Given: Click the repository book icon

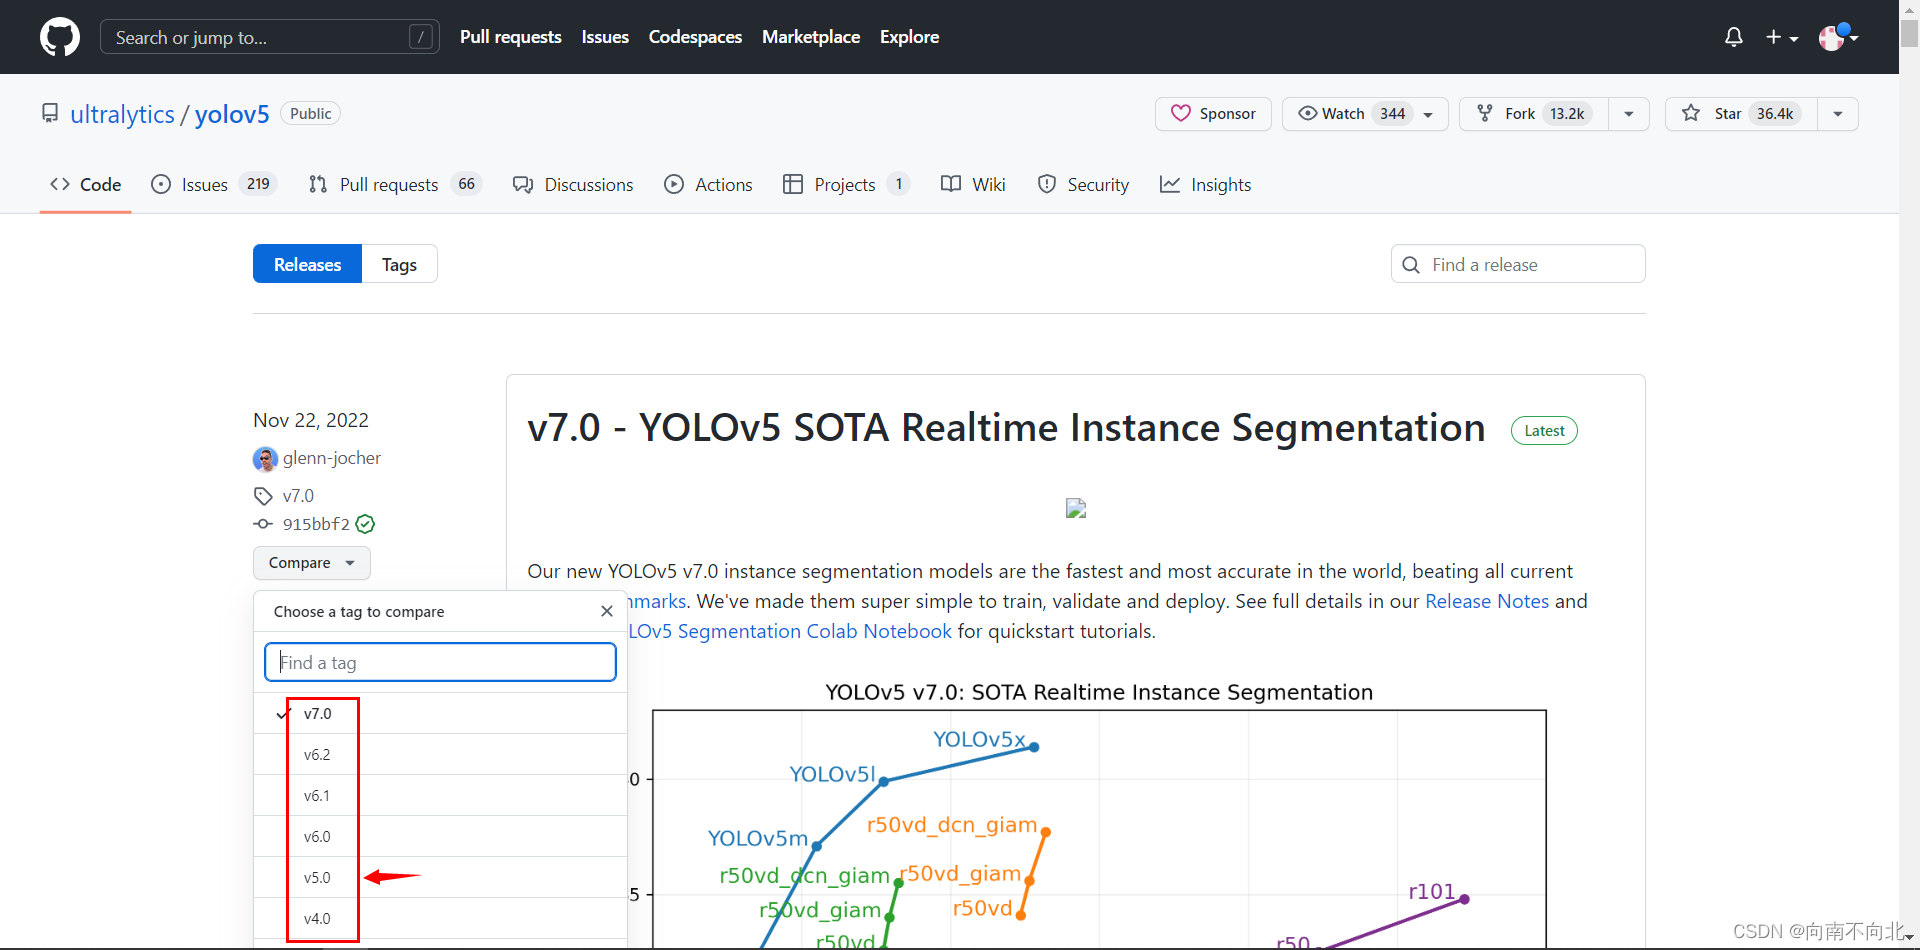Looking at the screenshot, I should pyautogui.click(x=50, y=113).
